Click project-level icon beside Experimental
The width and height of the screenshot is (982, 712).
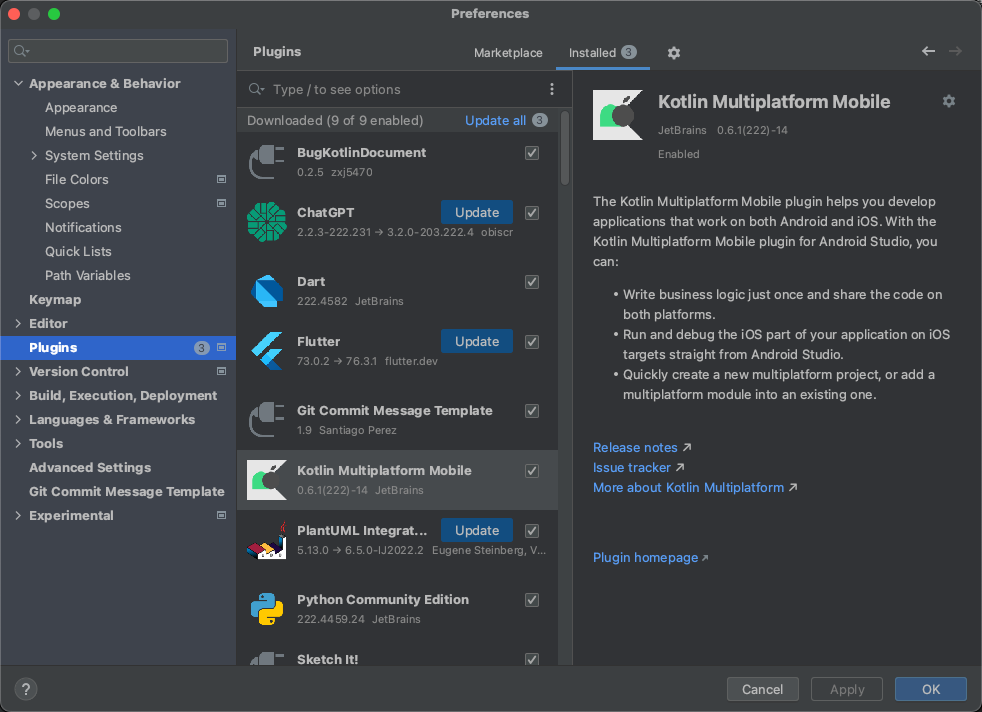click(x=221, y=515)
